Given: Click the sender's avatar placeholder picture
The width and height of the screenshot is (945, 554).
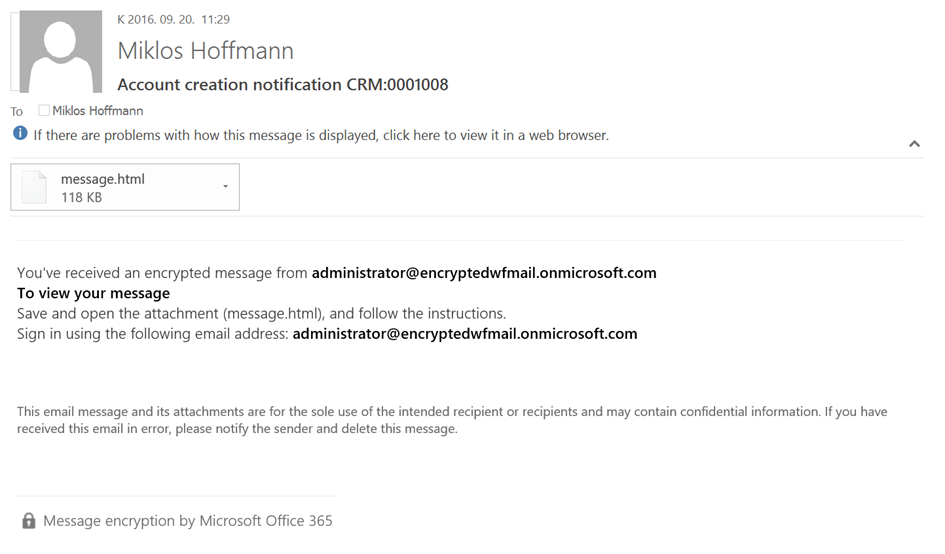Looking at the screenshot, I should point(61,52).
